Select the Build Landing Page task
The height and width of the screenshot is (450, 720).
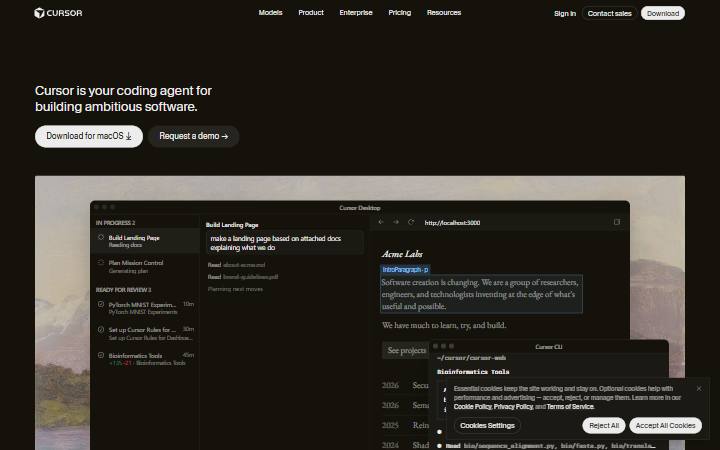pyautogui.click(x=145, y=241)
